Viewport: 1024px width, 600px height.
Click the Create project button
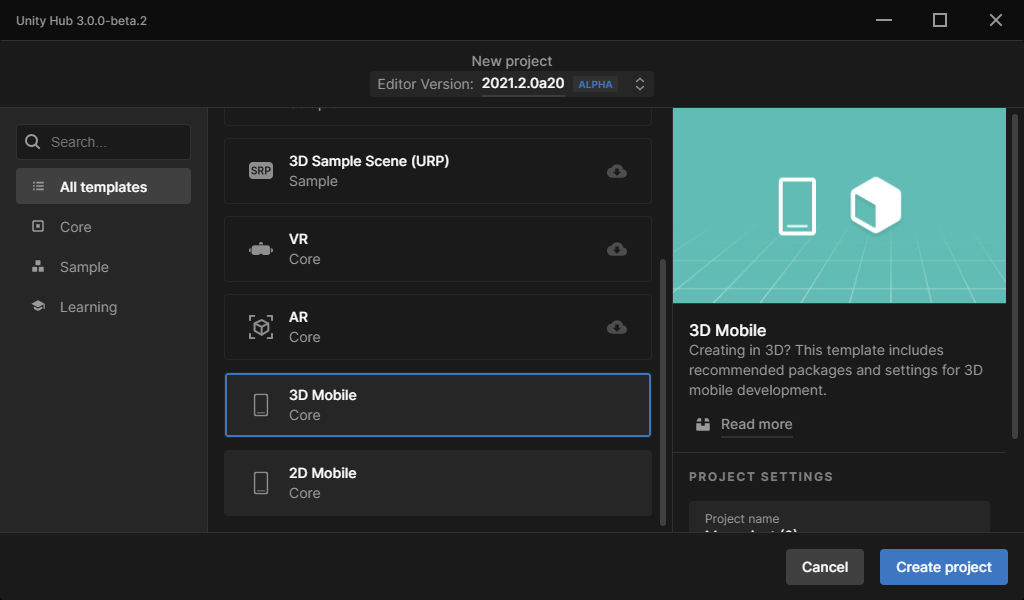point(943,567)
